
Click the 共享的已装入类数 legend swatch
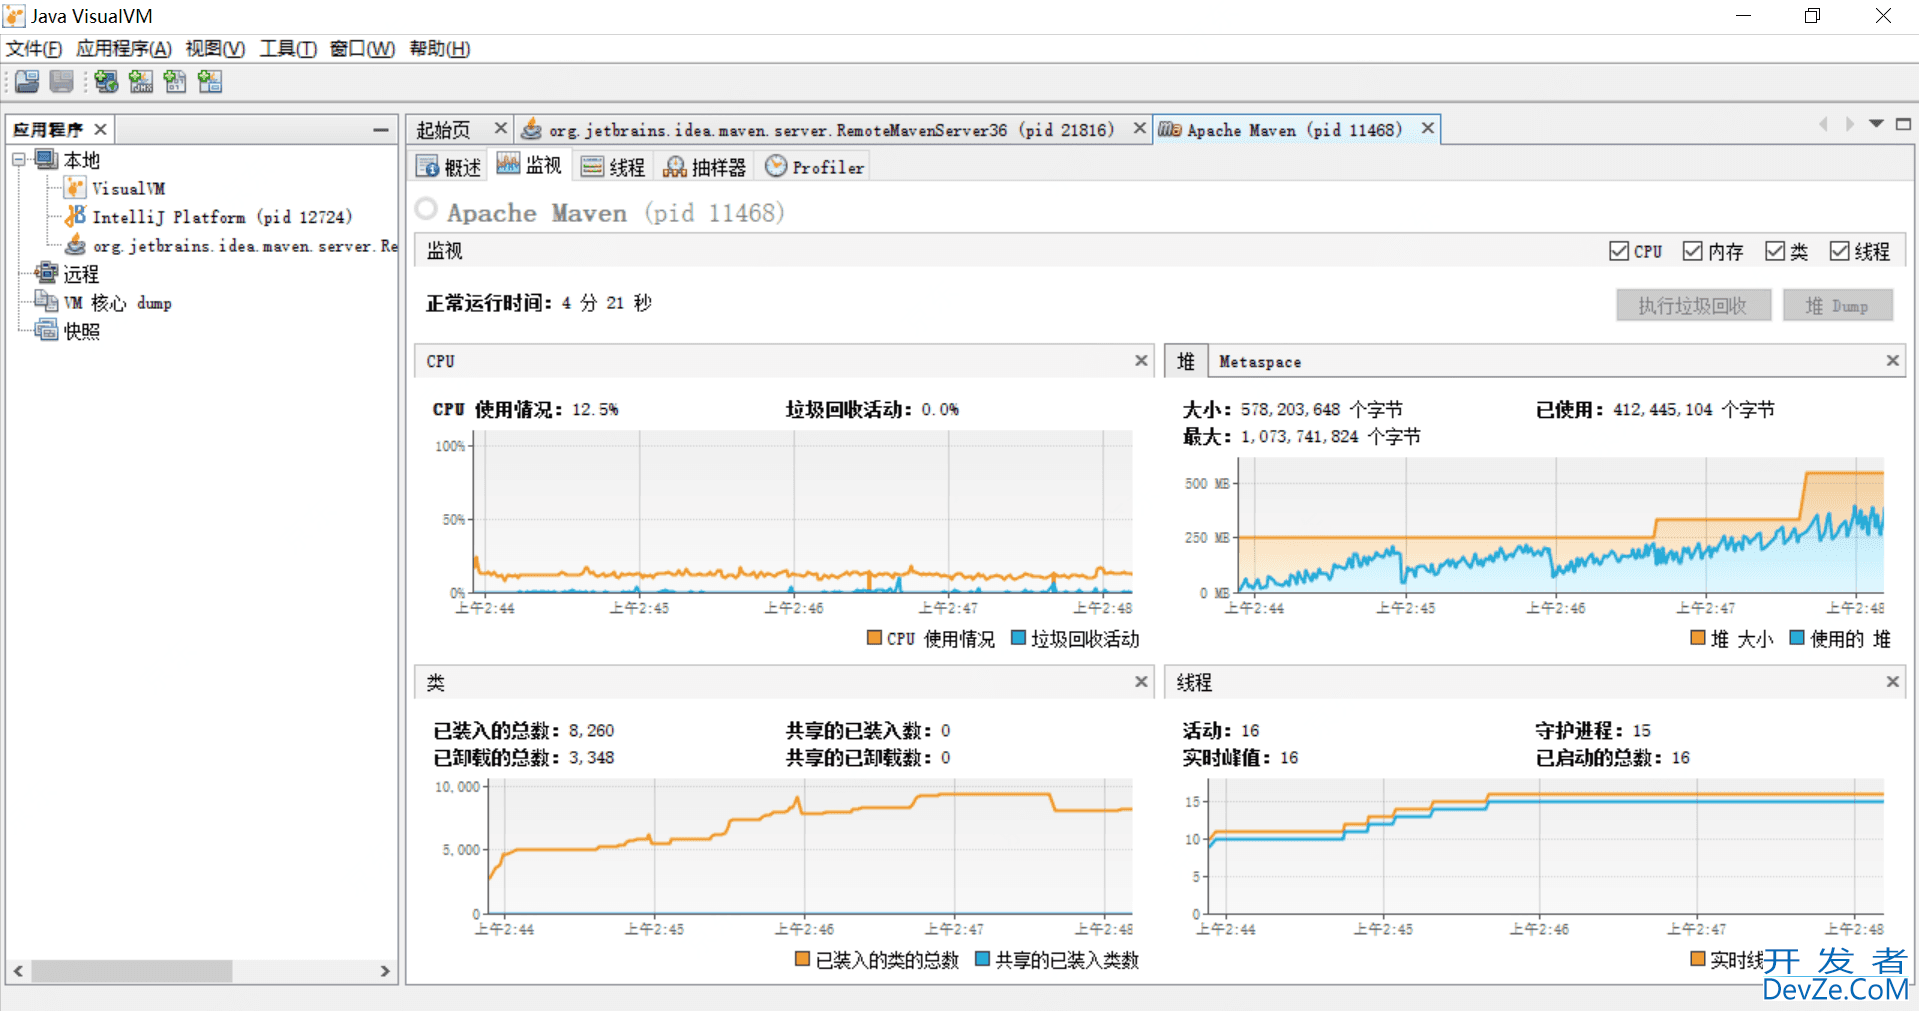982,959
